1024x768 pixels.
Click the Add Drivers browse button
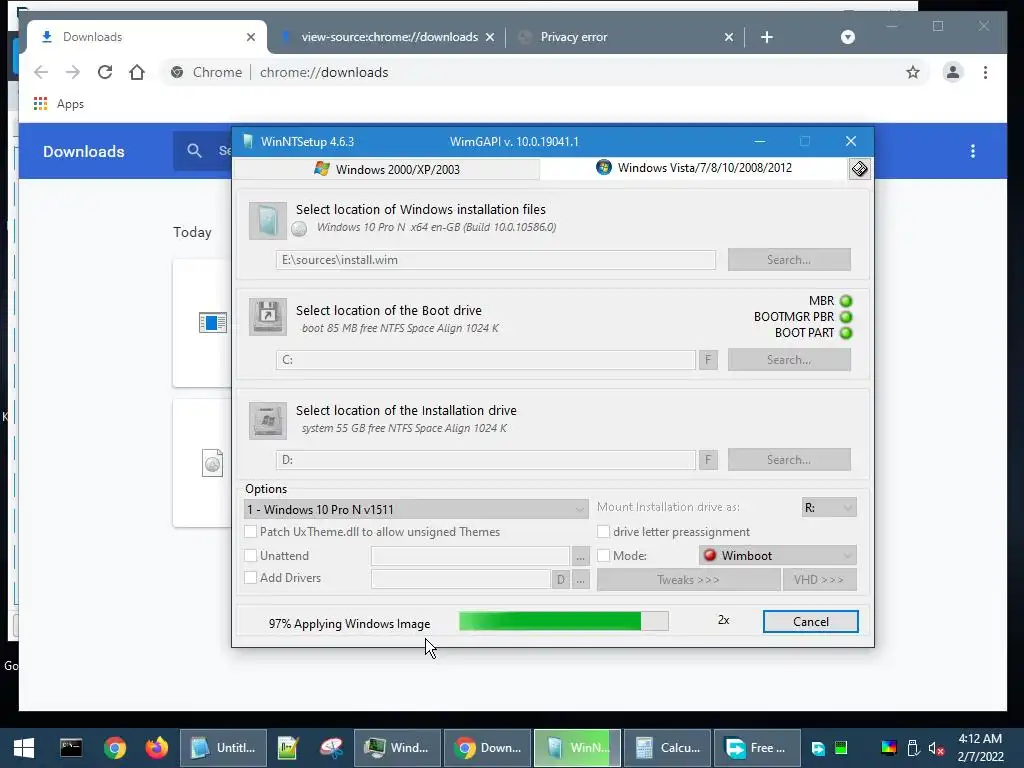point(580,579)
